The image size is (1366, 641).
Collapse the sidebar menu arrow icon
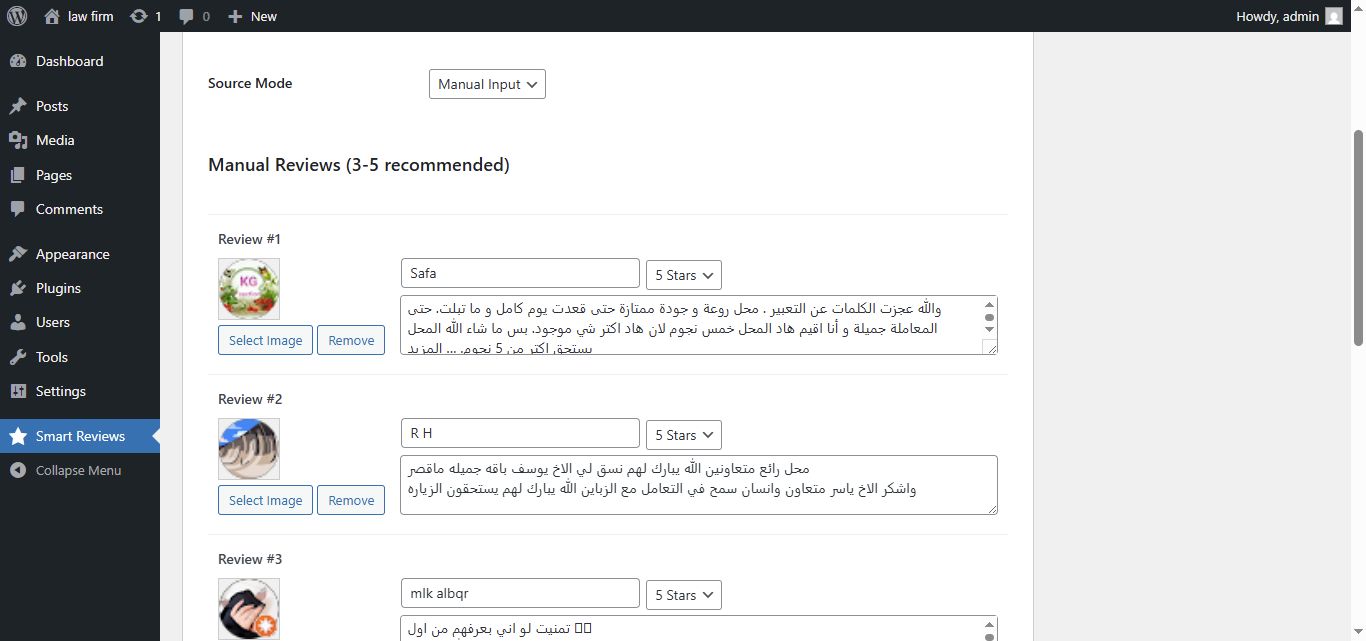(x=18, y=470)
